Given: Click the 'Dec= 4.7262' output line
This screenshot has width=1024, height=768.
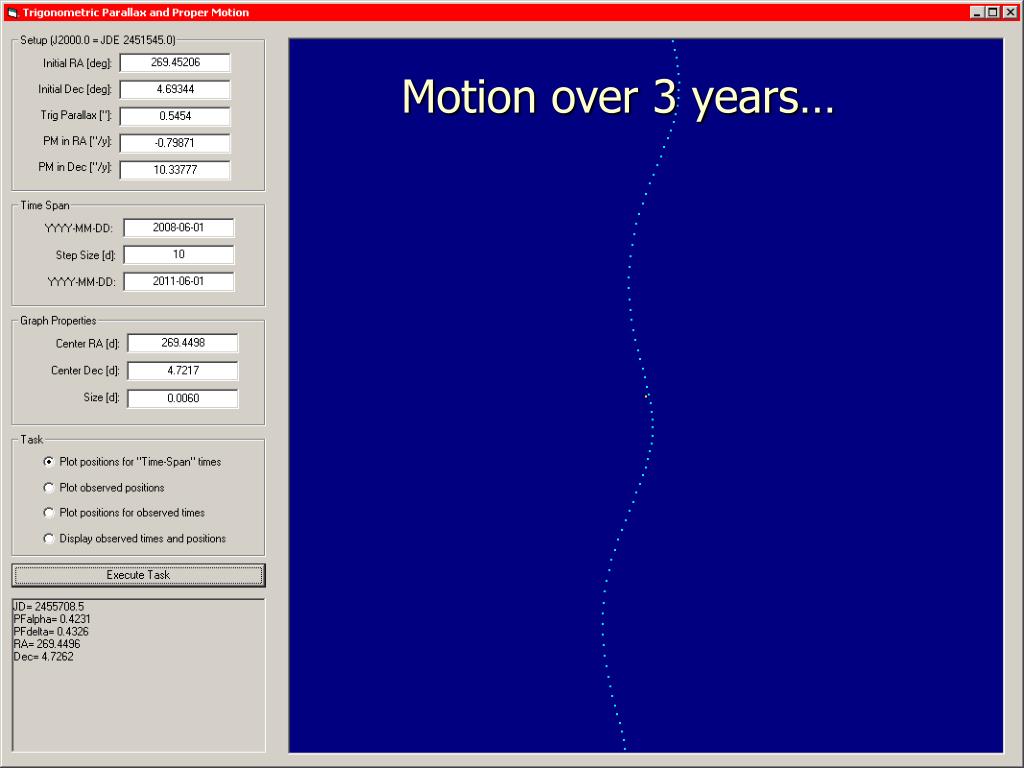Looking at the screenshot, I should (44, 656).
